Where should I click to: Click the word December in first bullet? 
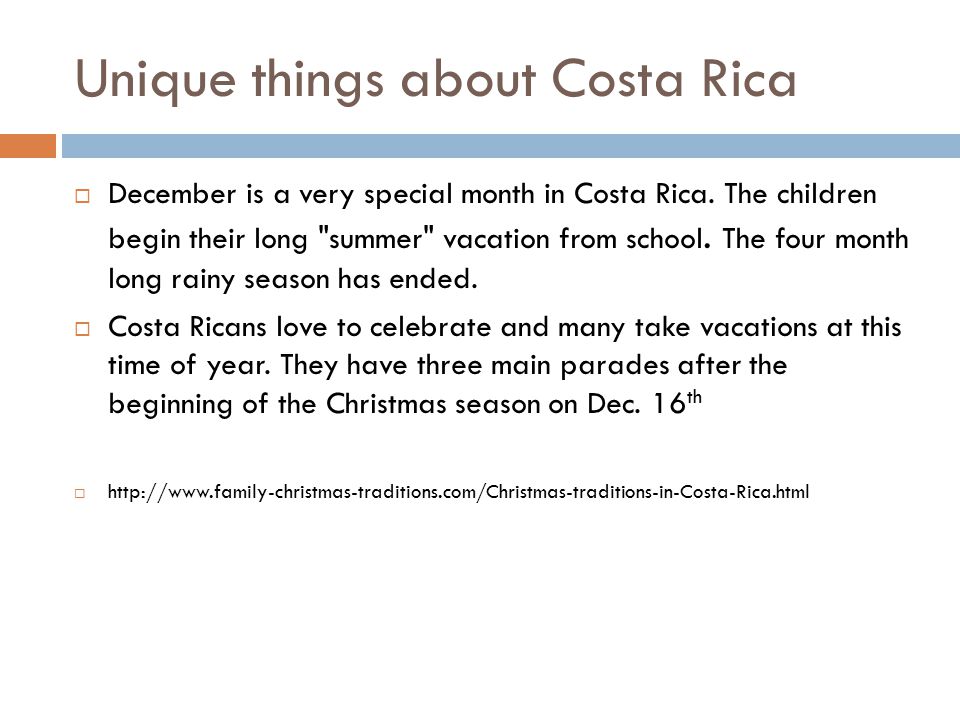(172, 194)
